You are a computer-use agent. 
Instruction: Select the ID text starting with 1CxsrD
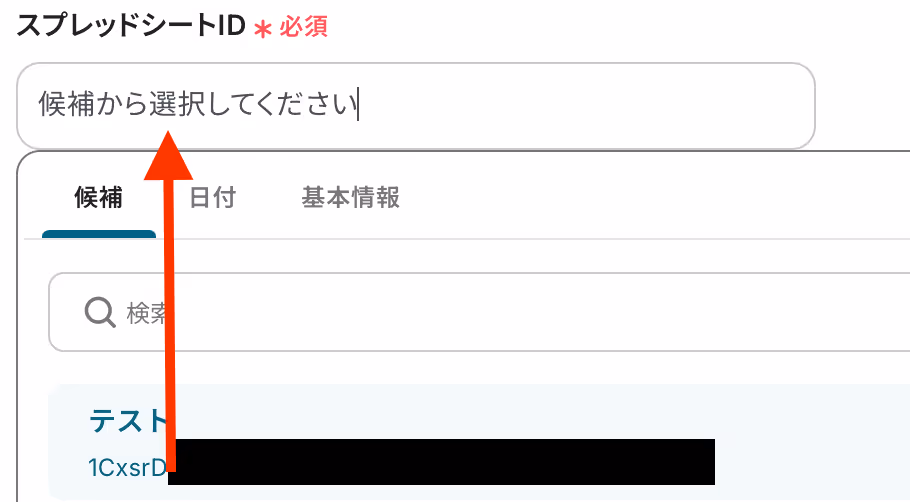coord(127,467)
